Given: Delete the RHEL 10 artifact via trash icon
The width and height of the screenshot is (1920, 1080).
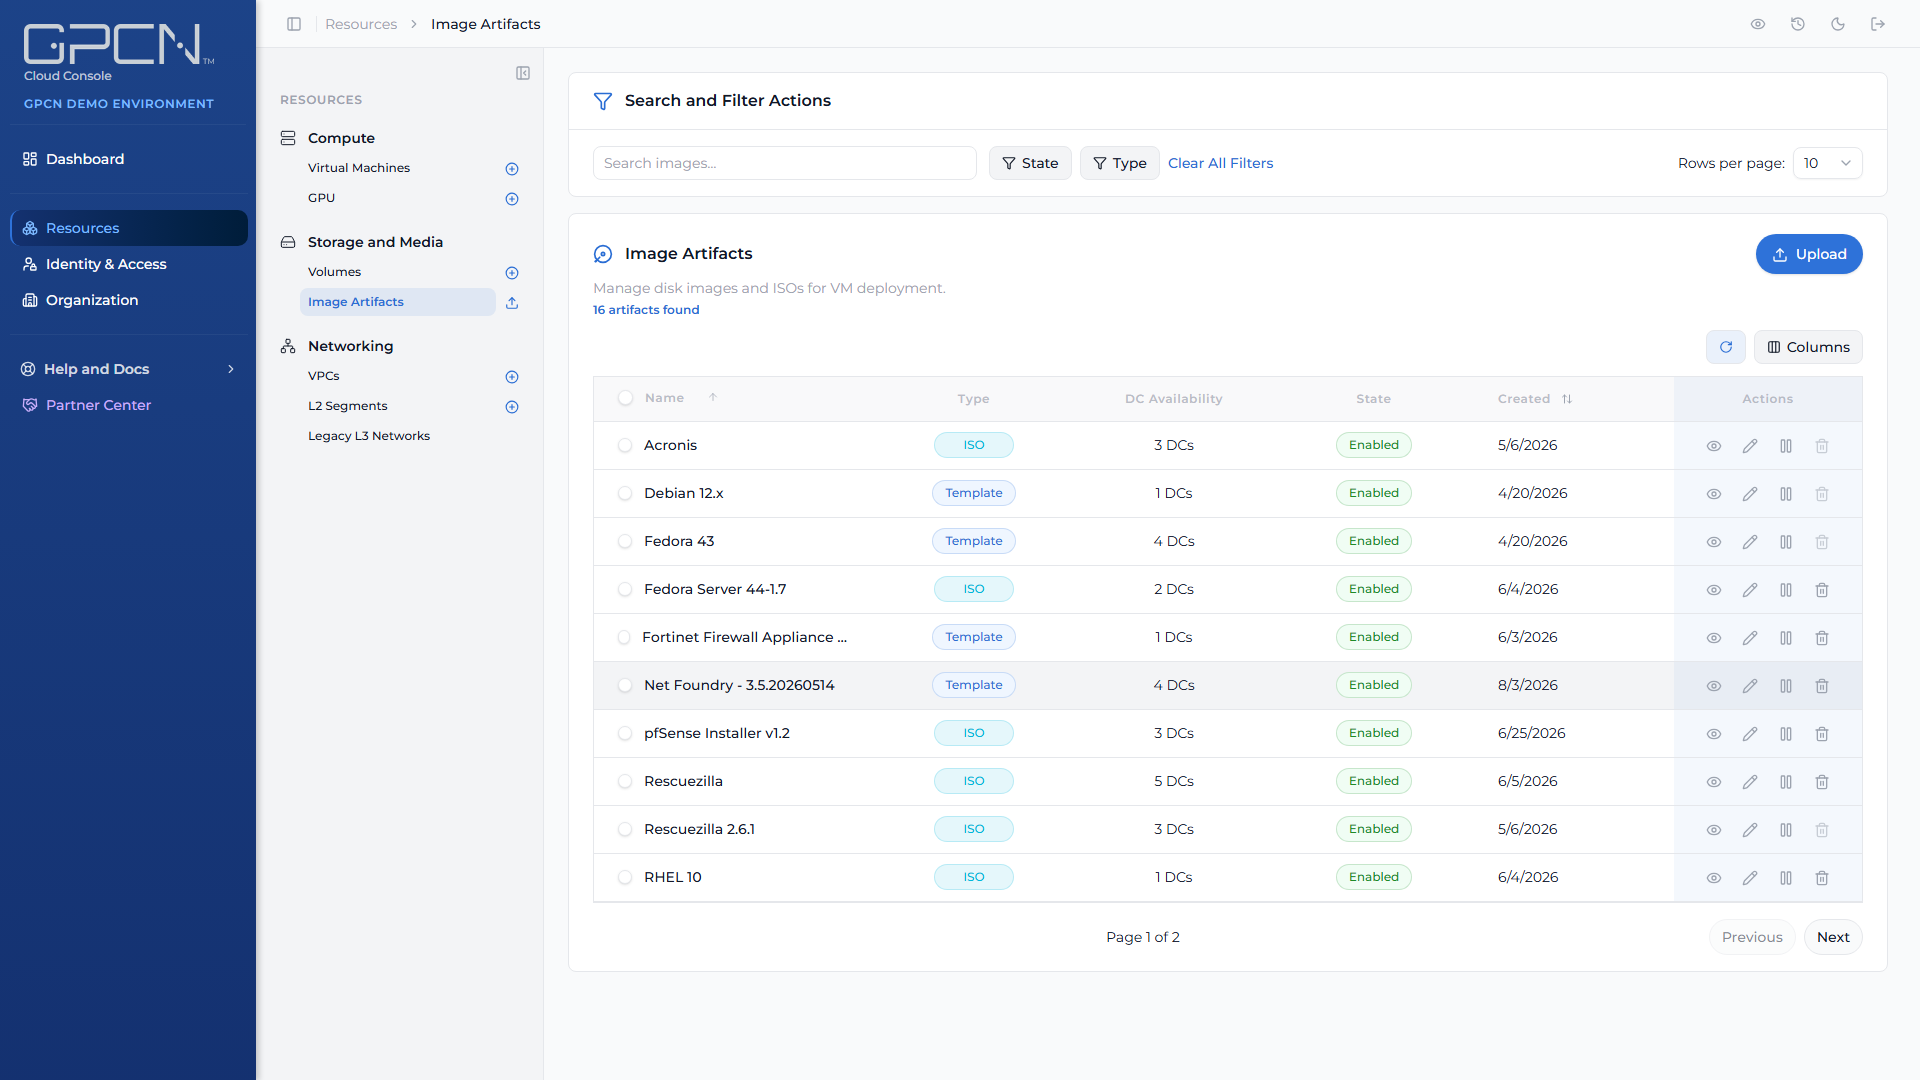Looking at the screenshot, I should pyautogui.click(x=1821, y=878).
